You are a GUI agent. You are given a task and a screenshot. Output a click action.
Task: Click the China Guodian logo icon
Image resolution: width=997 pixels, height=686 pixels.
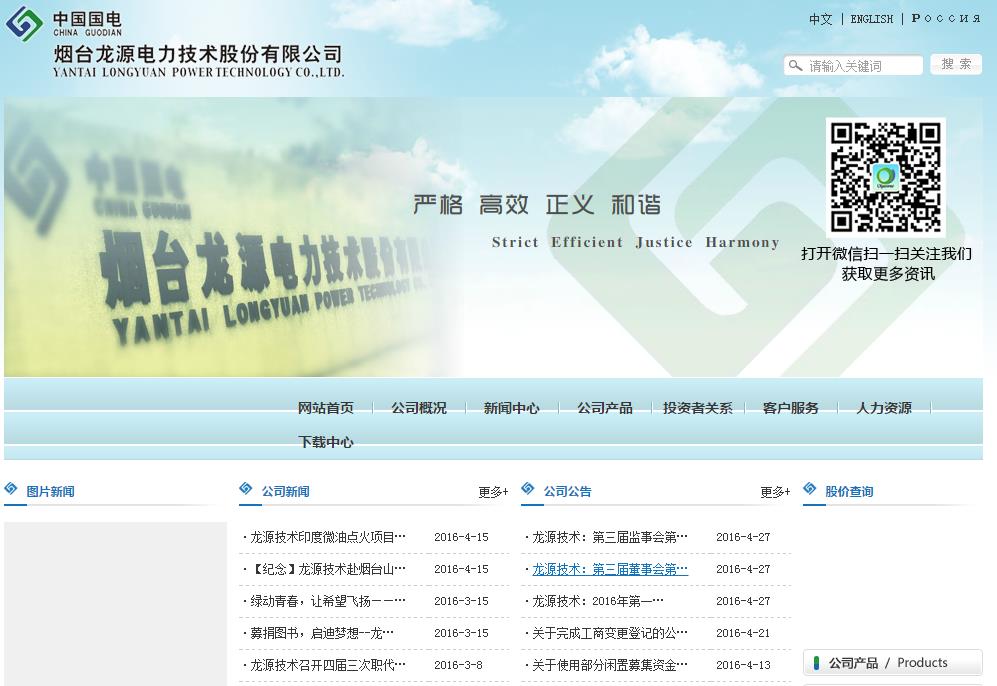[24, 24]
